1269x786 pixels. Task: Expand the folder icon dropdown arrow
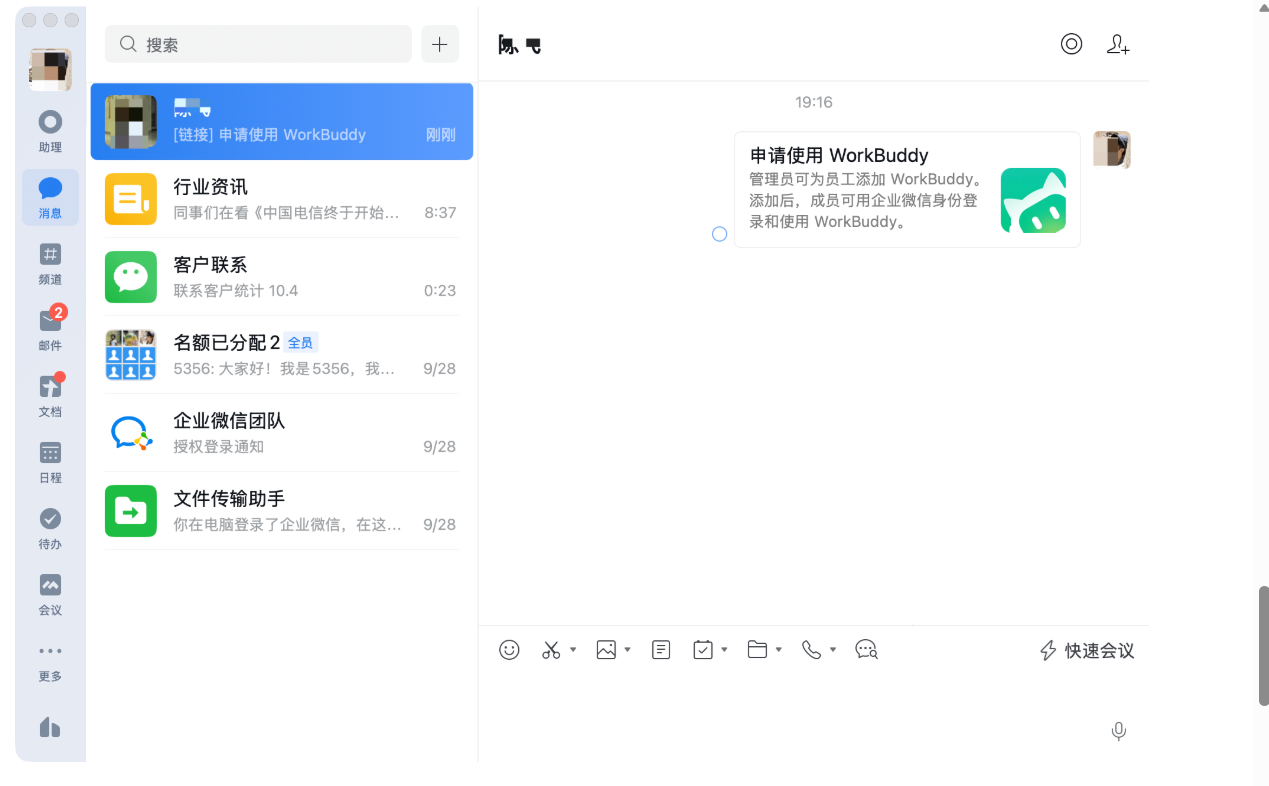(x=779, y=650)
